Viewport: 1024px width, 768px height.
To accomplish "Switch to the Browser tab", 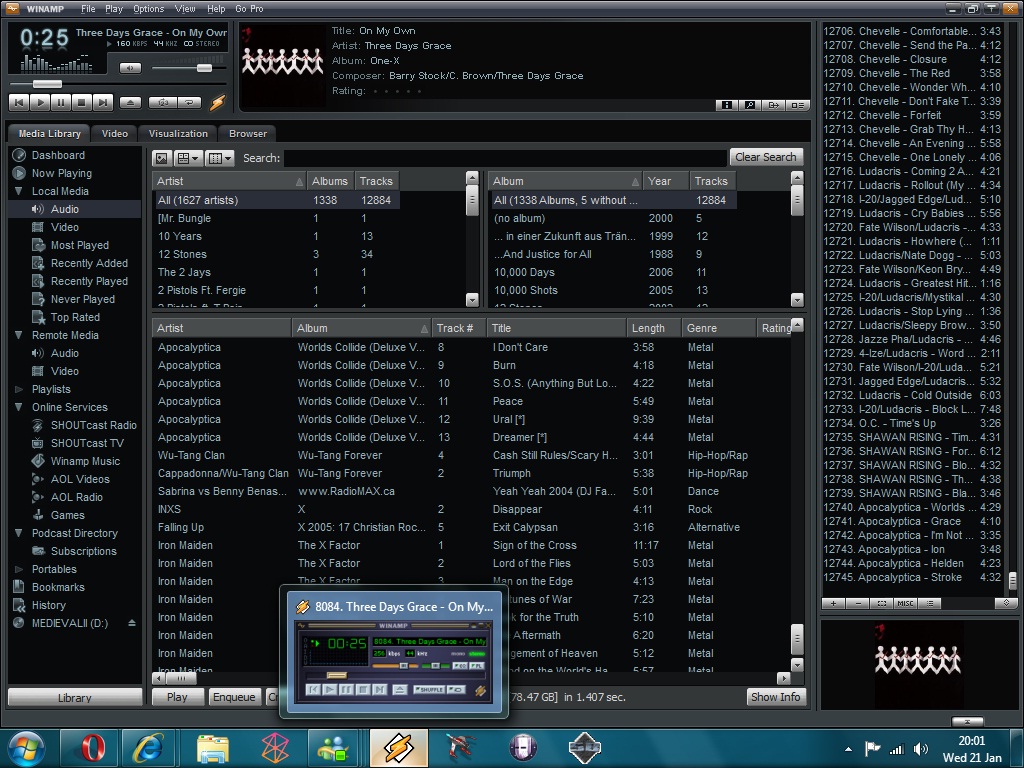I will point(248,133).
